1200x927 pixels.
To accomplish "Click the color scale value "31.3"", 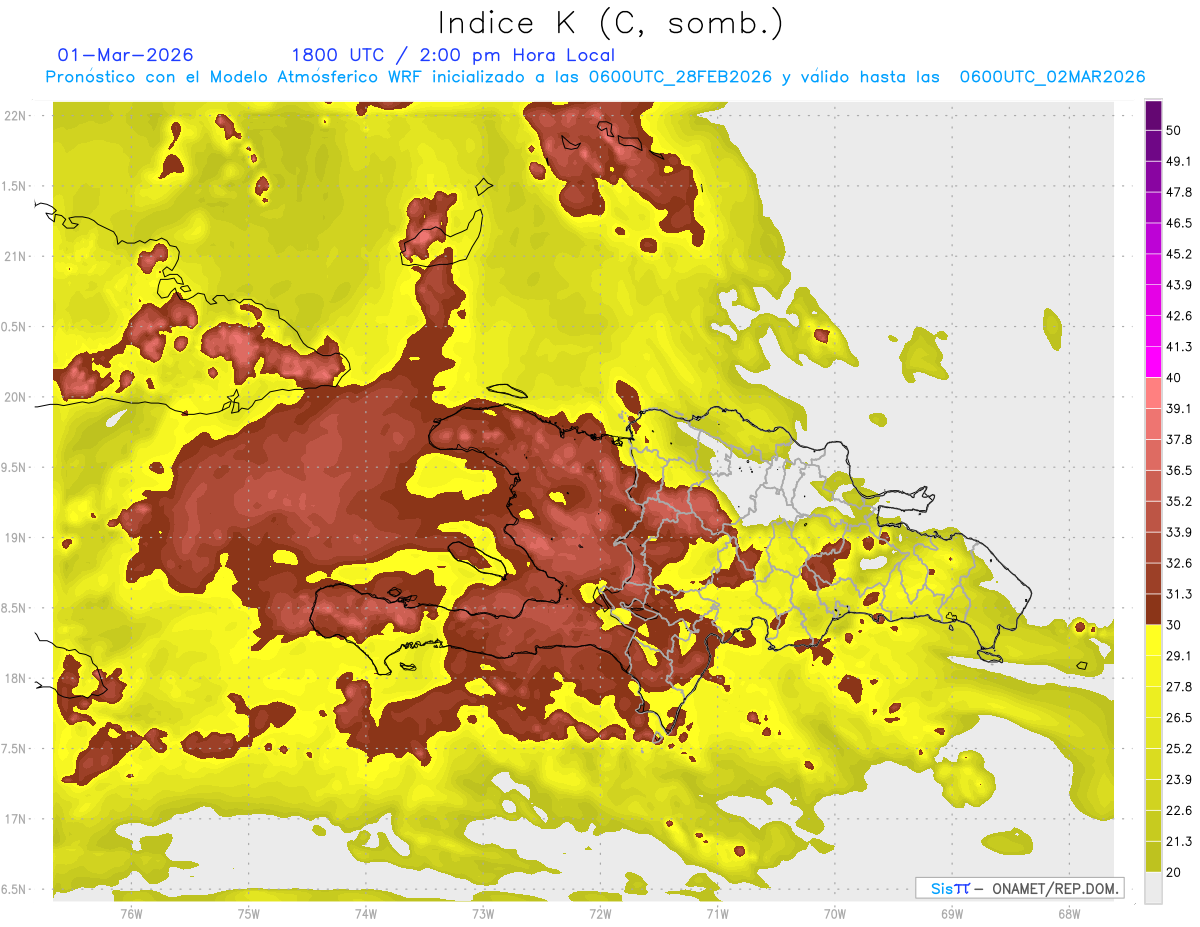I will point(1179,594).
